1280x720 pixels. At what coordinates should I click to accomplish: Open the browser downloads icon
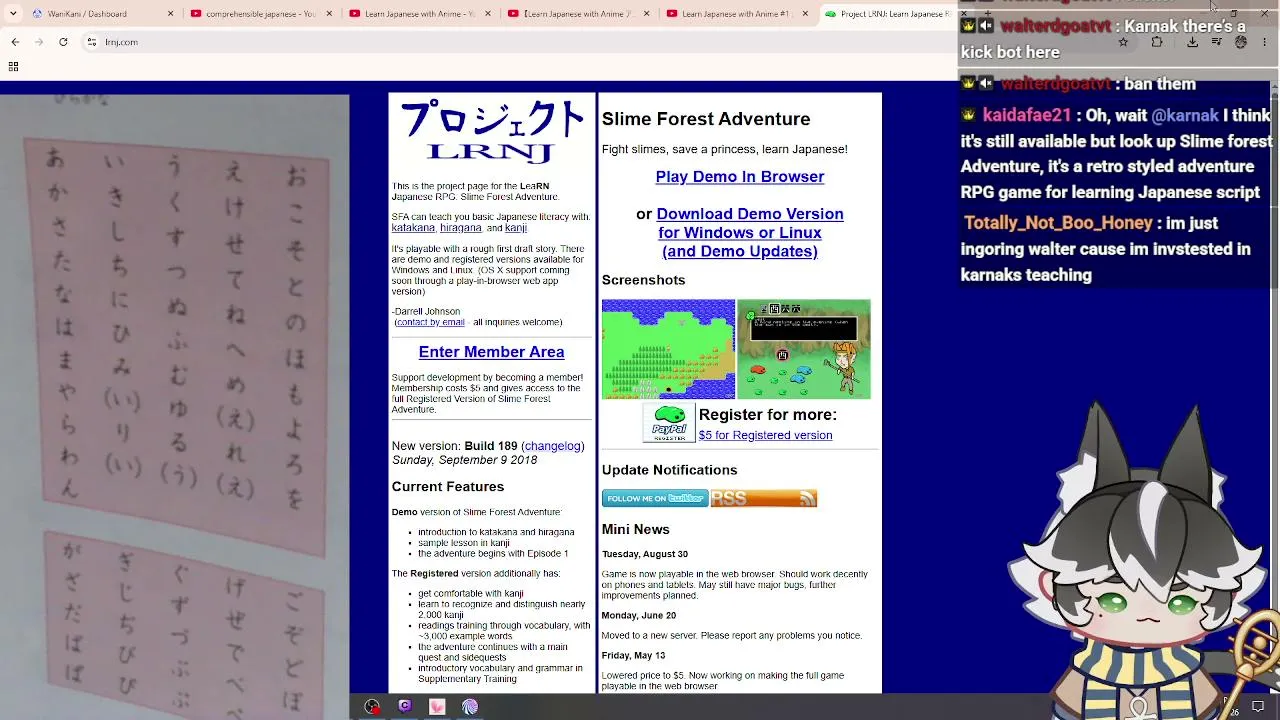point(1192,42)
